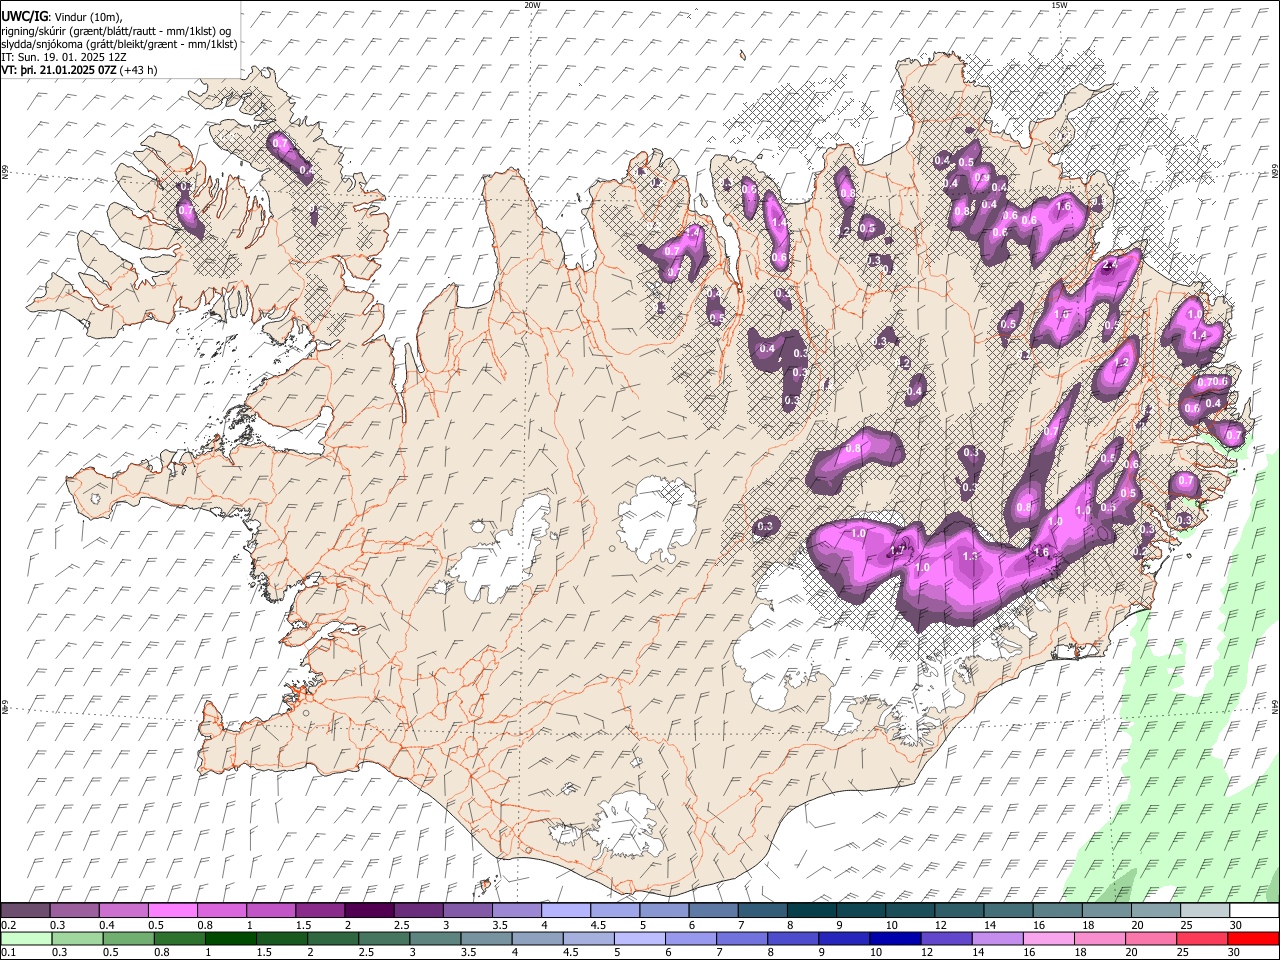Image resolution: width=1280 pixels, height=960 pixels.
Task: Click the '20W' longitude label at top
Action: tap(532, 5)
